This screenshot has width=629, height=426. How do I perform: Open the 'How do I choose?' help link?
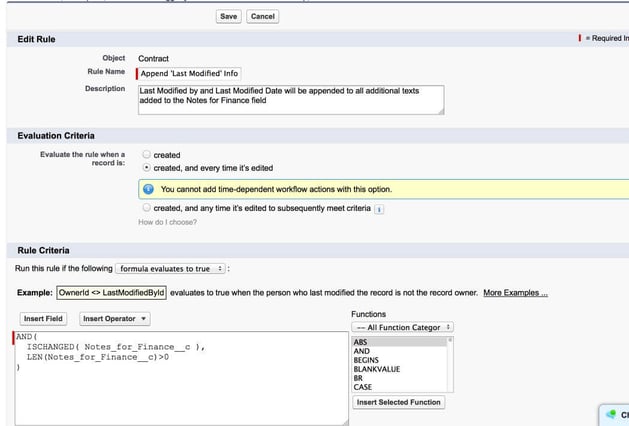(166, 222)
